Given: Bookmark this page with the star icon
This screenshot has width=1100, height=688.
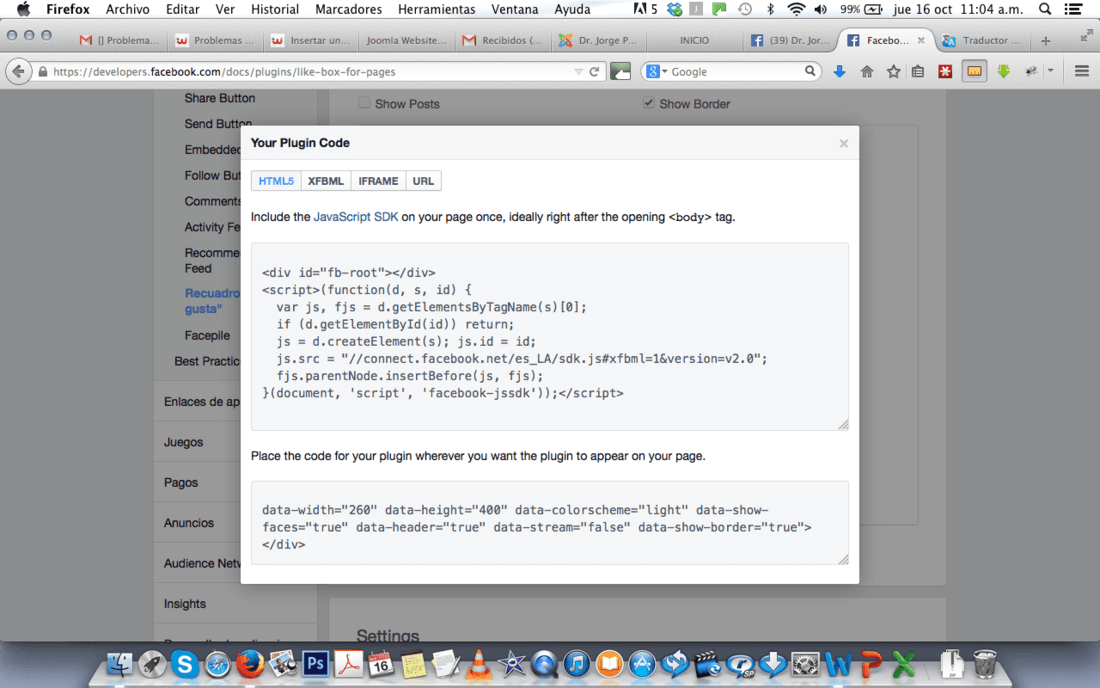Looking at the screenshot, I should coord(893,72).
